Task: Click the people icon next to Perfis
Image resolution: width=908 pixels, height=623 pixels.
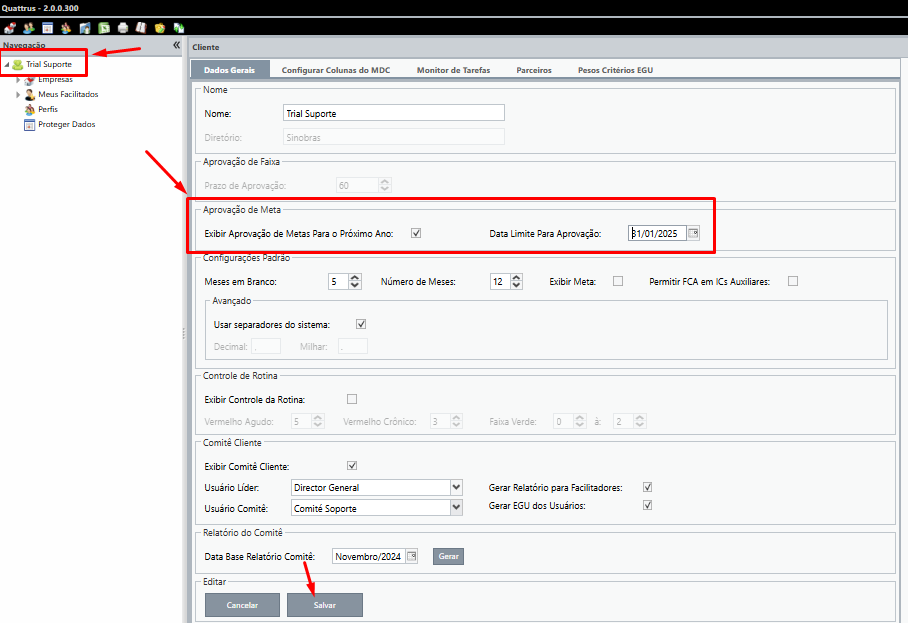Action: click(30, 109)
